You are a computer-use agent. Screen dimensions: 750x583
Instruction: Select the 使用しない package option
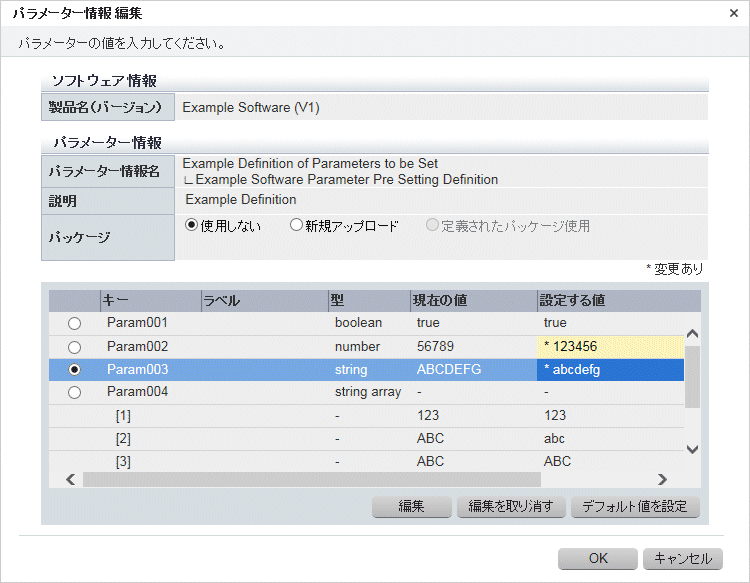tap(192, 225)
